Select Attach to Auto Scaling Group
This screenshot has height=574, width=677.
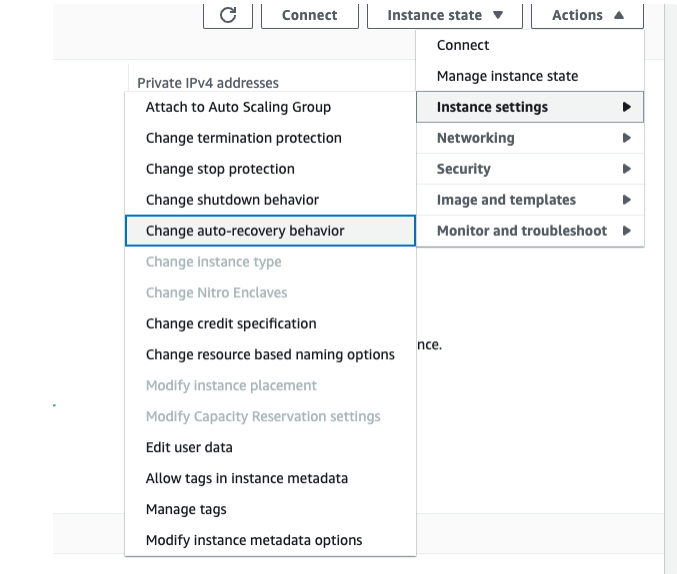pyautogui.click(x=238, y=107)
